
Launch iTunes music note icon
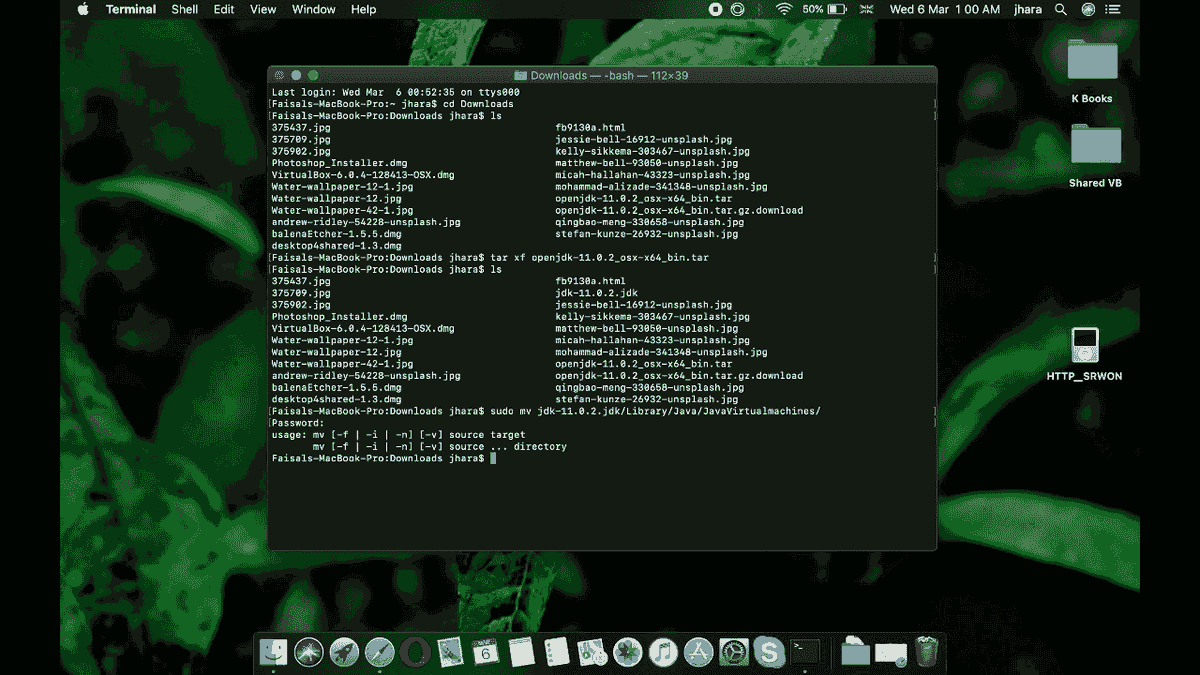pos(663,652)
